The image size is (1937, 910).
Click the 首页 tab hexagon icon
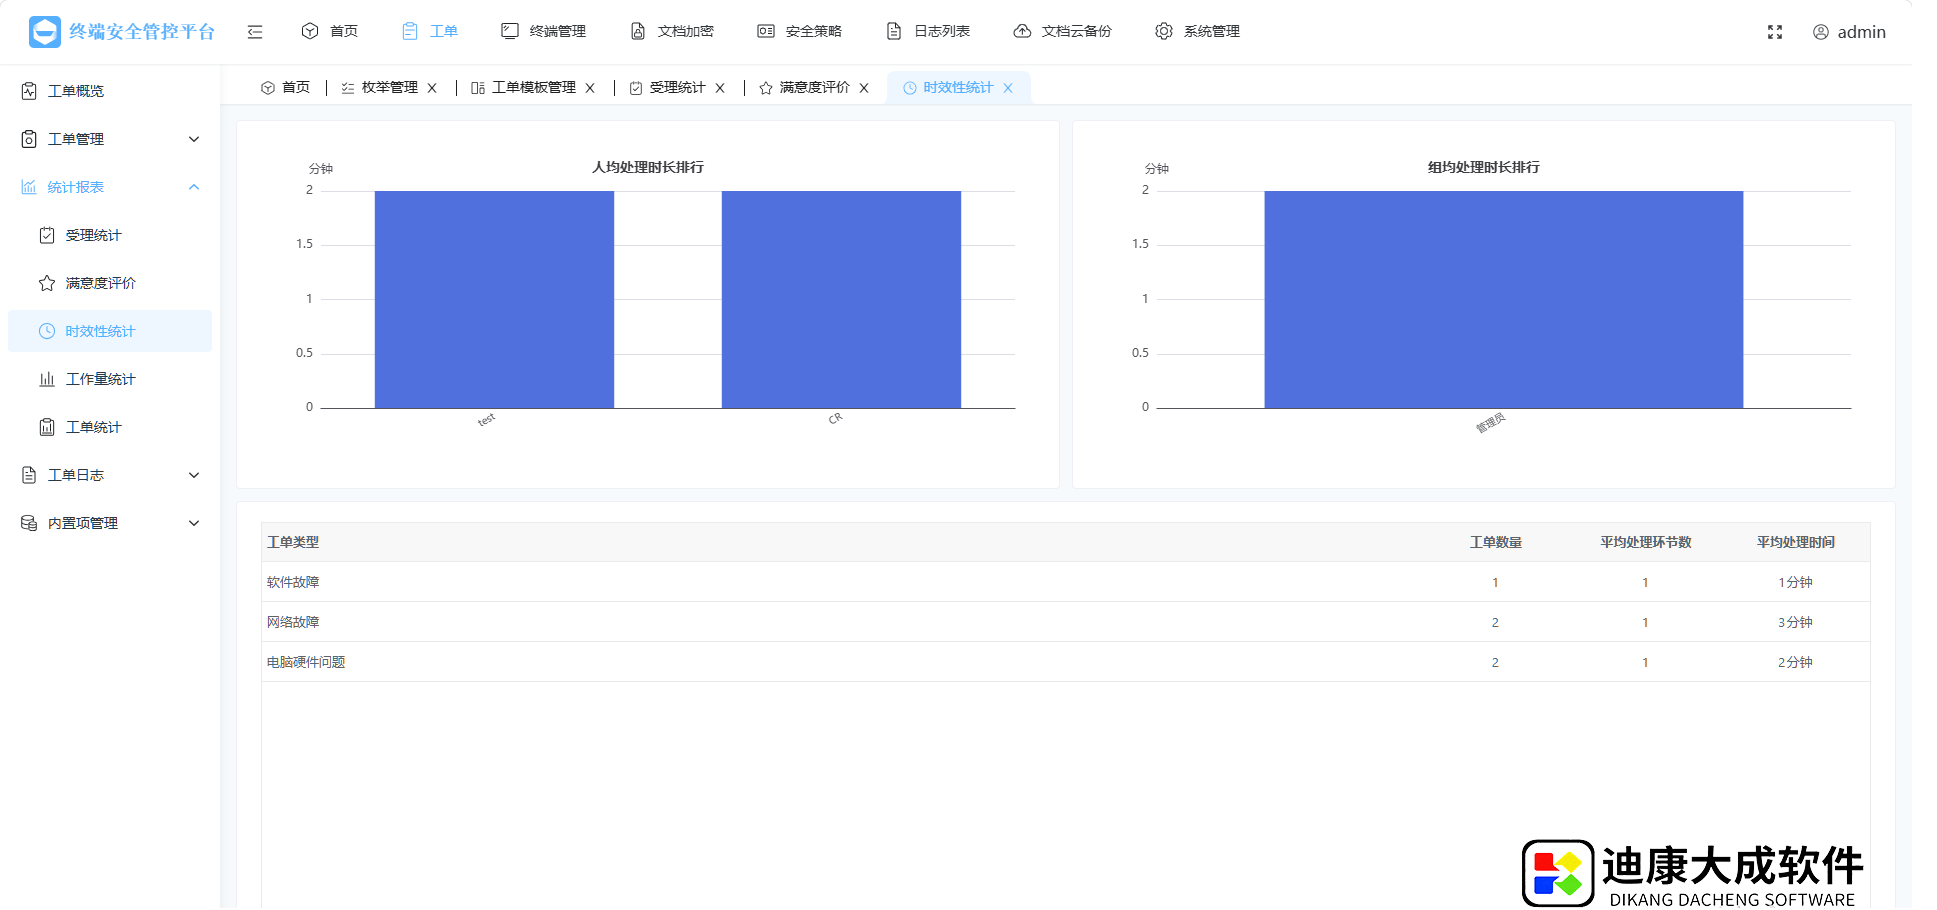tap(267, 88)
